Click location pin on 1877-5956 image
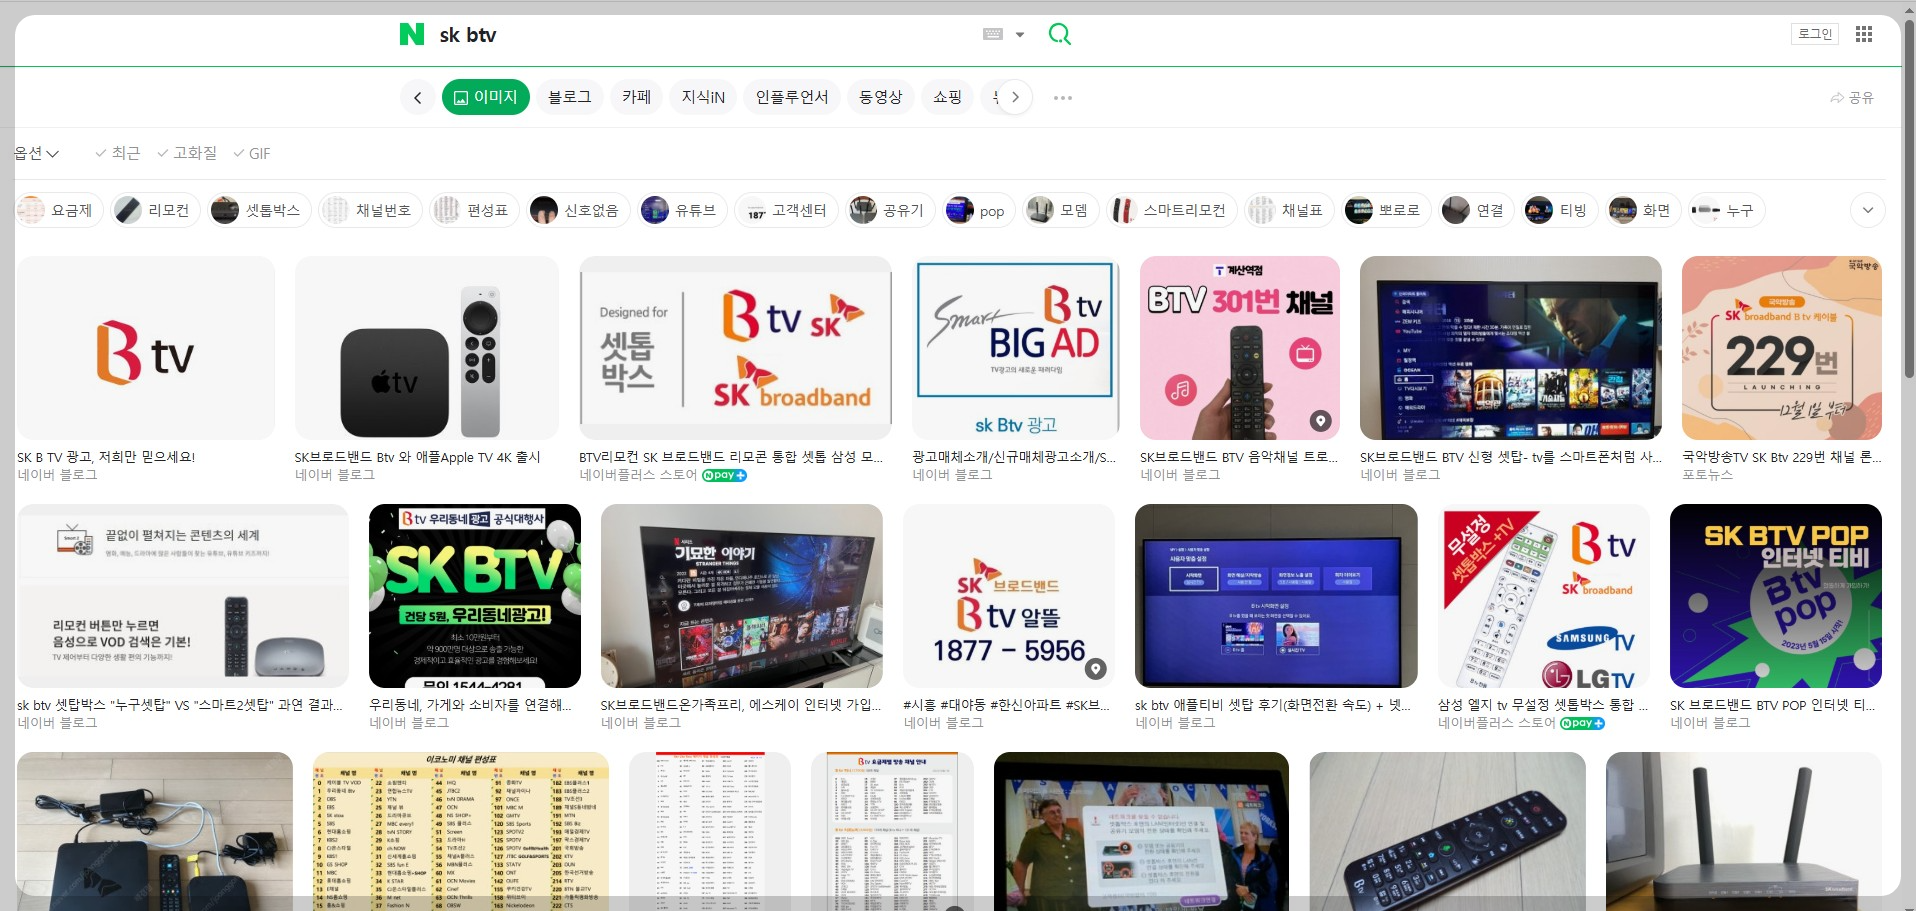Screen dimensions: 1916x911 point(1096,669)
